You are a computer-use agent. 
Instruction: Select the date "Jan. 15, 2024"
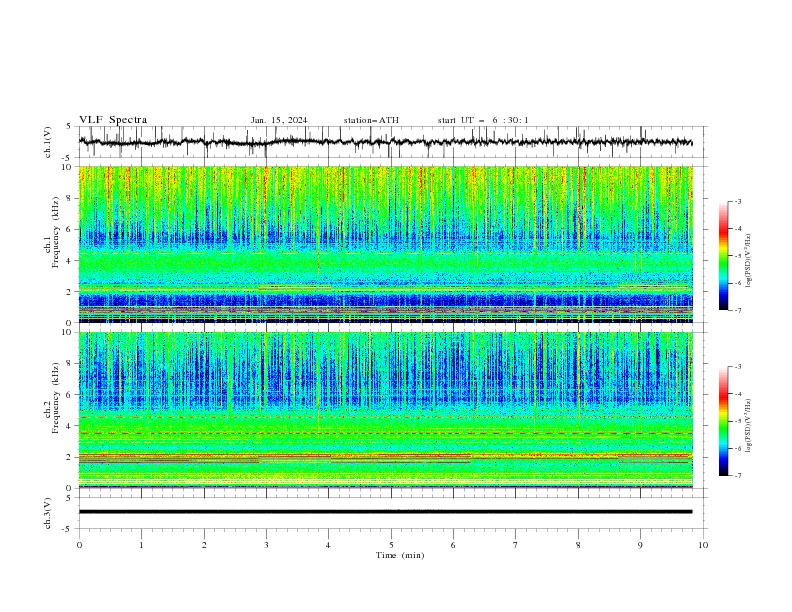click(279, 120)
